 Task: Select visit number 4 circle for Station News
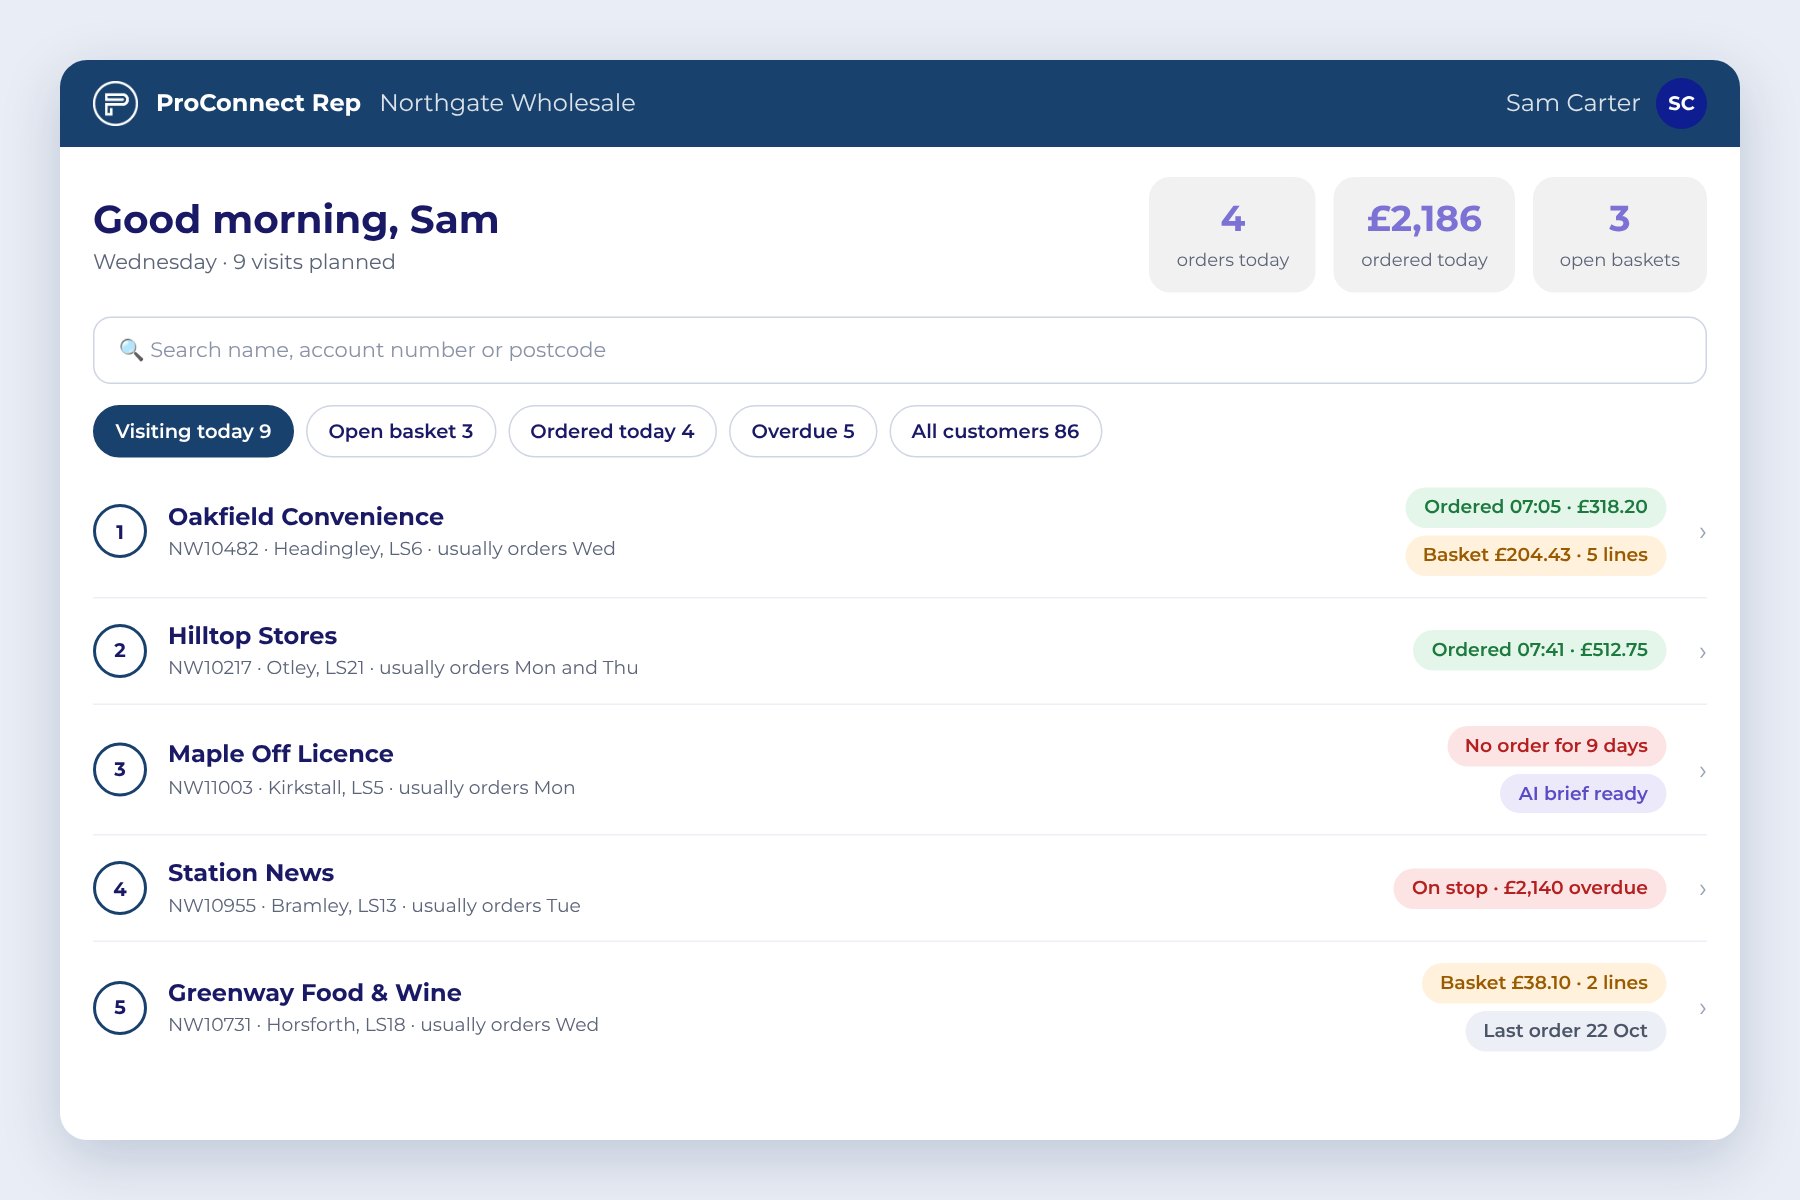(x=120, y=888)
